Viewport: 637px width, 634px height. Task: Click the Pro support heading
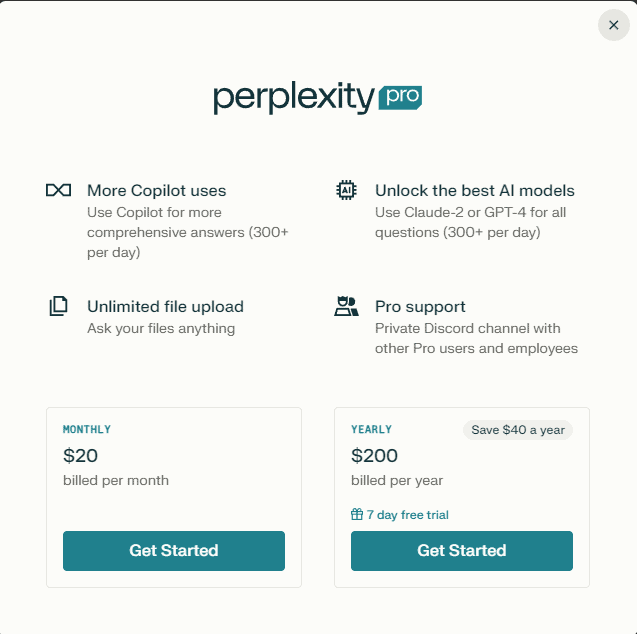pos(420,307)
